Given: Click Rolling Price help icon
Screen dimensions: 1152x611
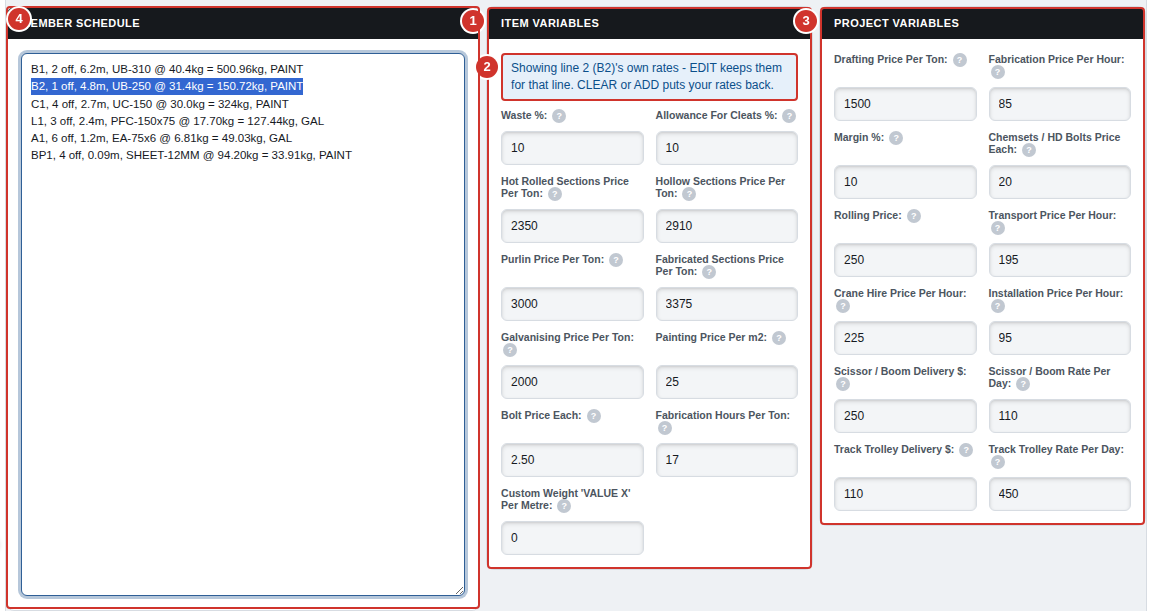Looking at the screenshot, I should click(913, 216).
